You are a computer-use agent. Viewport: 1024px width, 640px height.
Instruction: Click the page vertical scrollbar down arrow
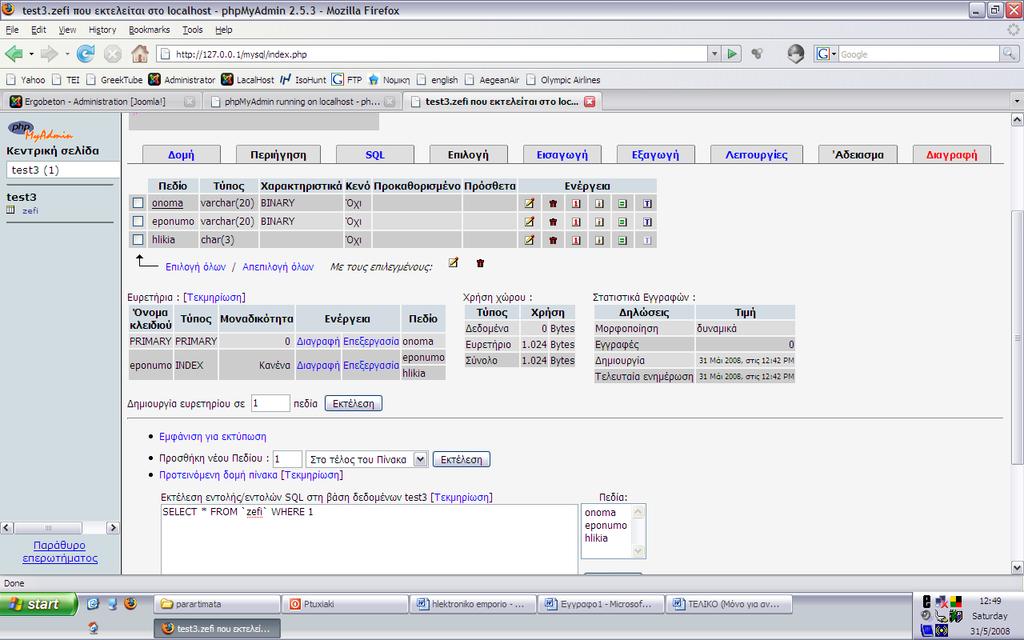(1017, 567)
